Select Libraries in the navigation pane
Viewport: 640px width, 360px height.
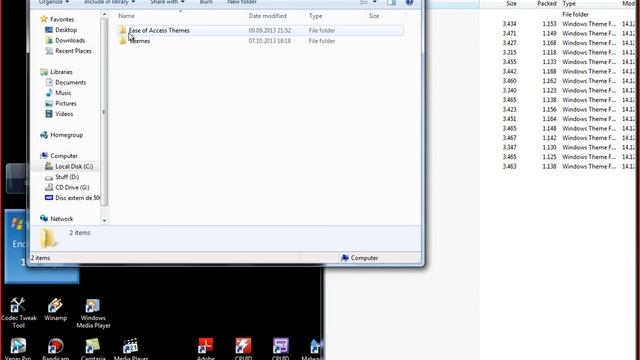(61, 72)
